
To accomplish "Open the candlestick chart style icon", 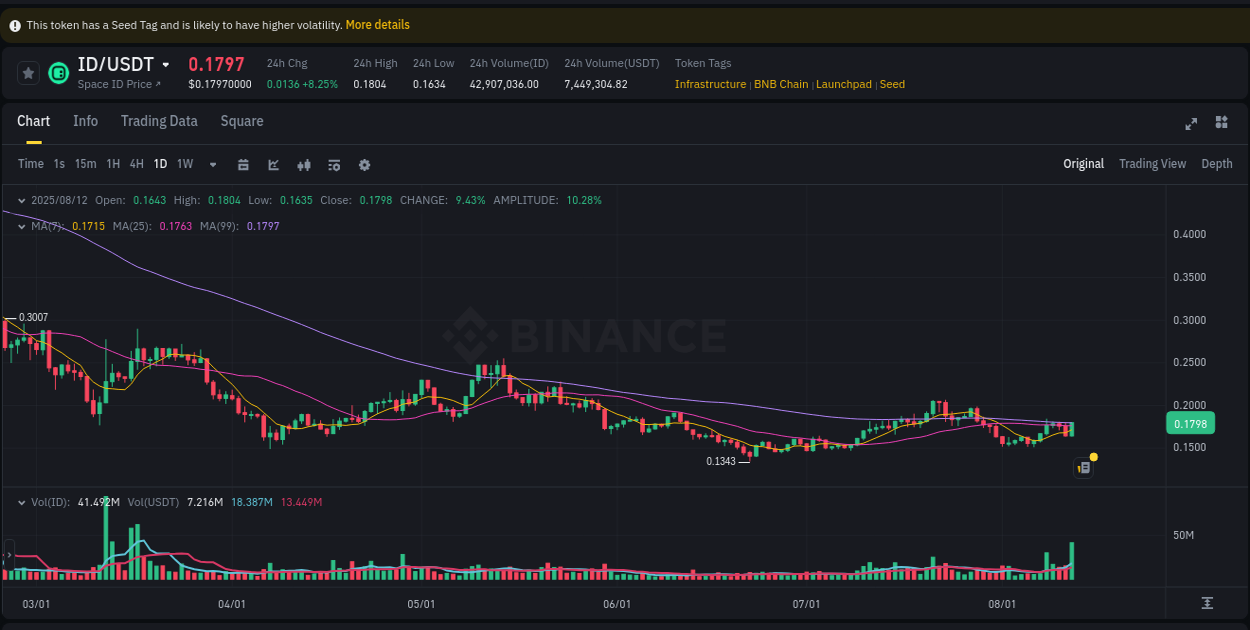I will 304,164.
